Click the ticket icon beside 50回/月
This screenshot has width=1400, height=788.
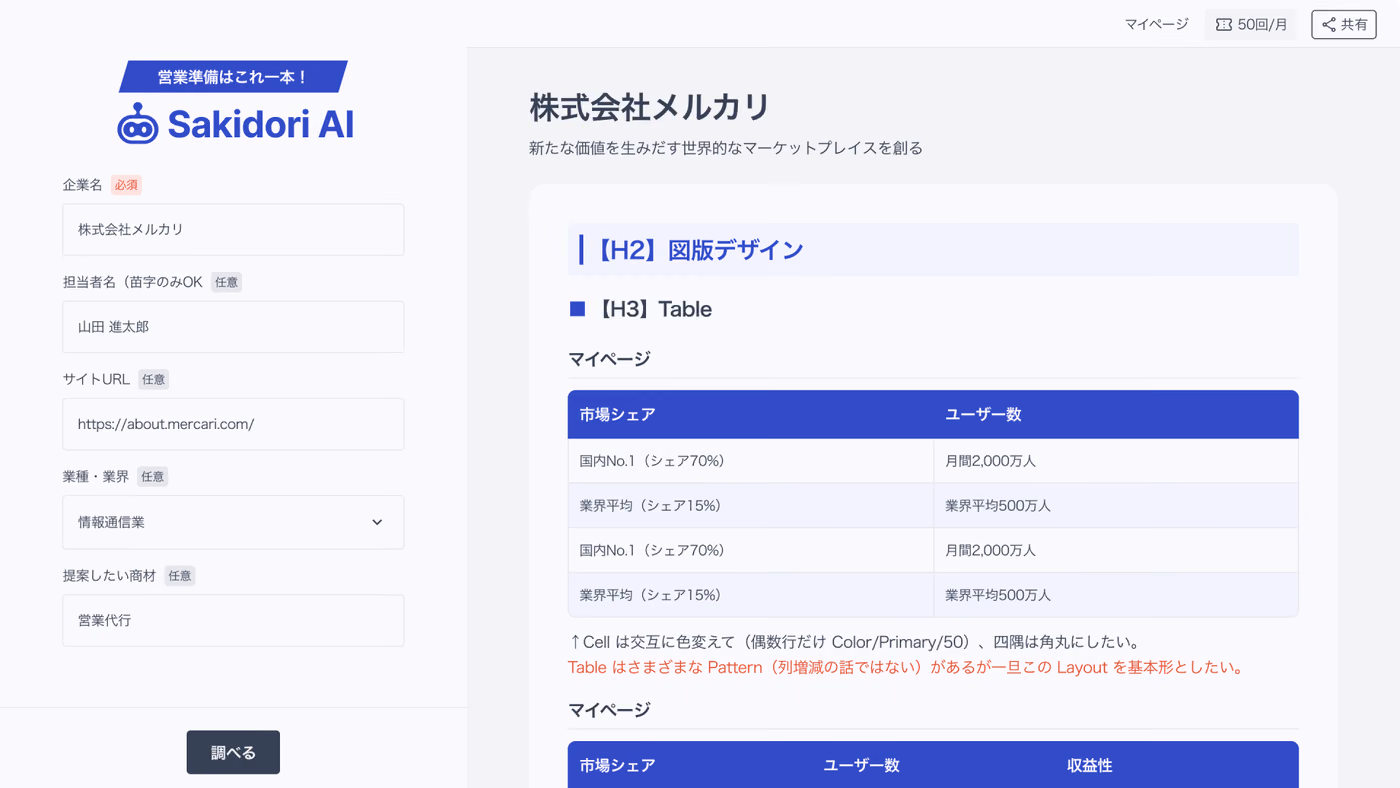(x=1223, y=25)
